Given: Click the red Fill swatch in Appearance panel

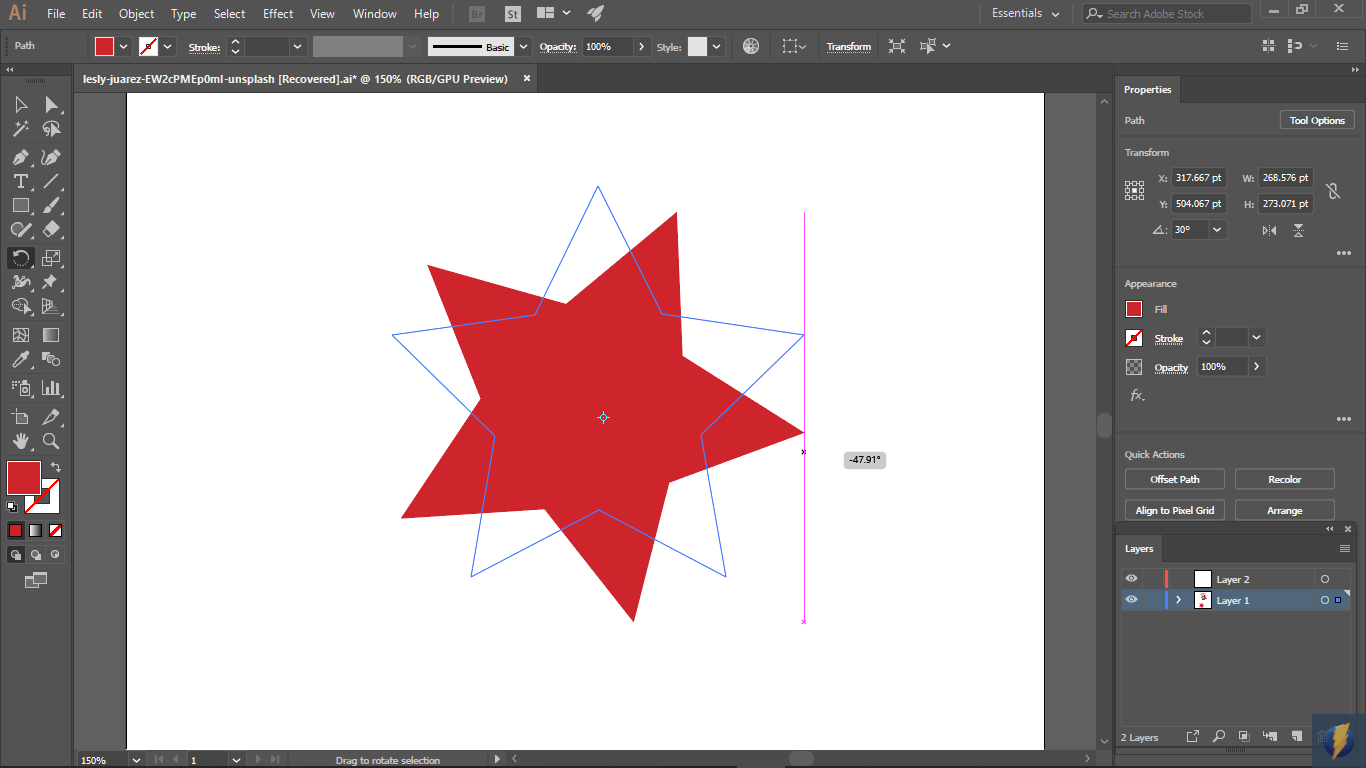Looking at the screenshot, I should pyautogui.click(x=1134, y=309).
